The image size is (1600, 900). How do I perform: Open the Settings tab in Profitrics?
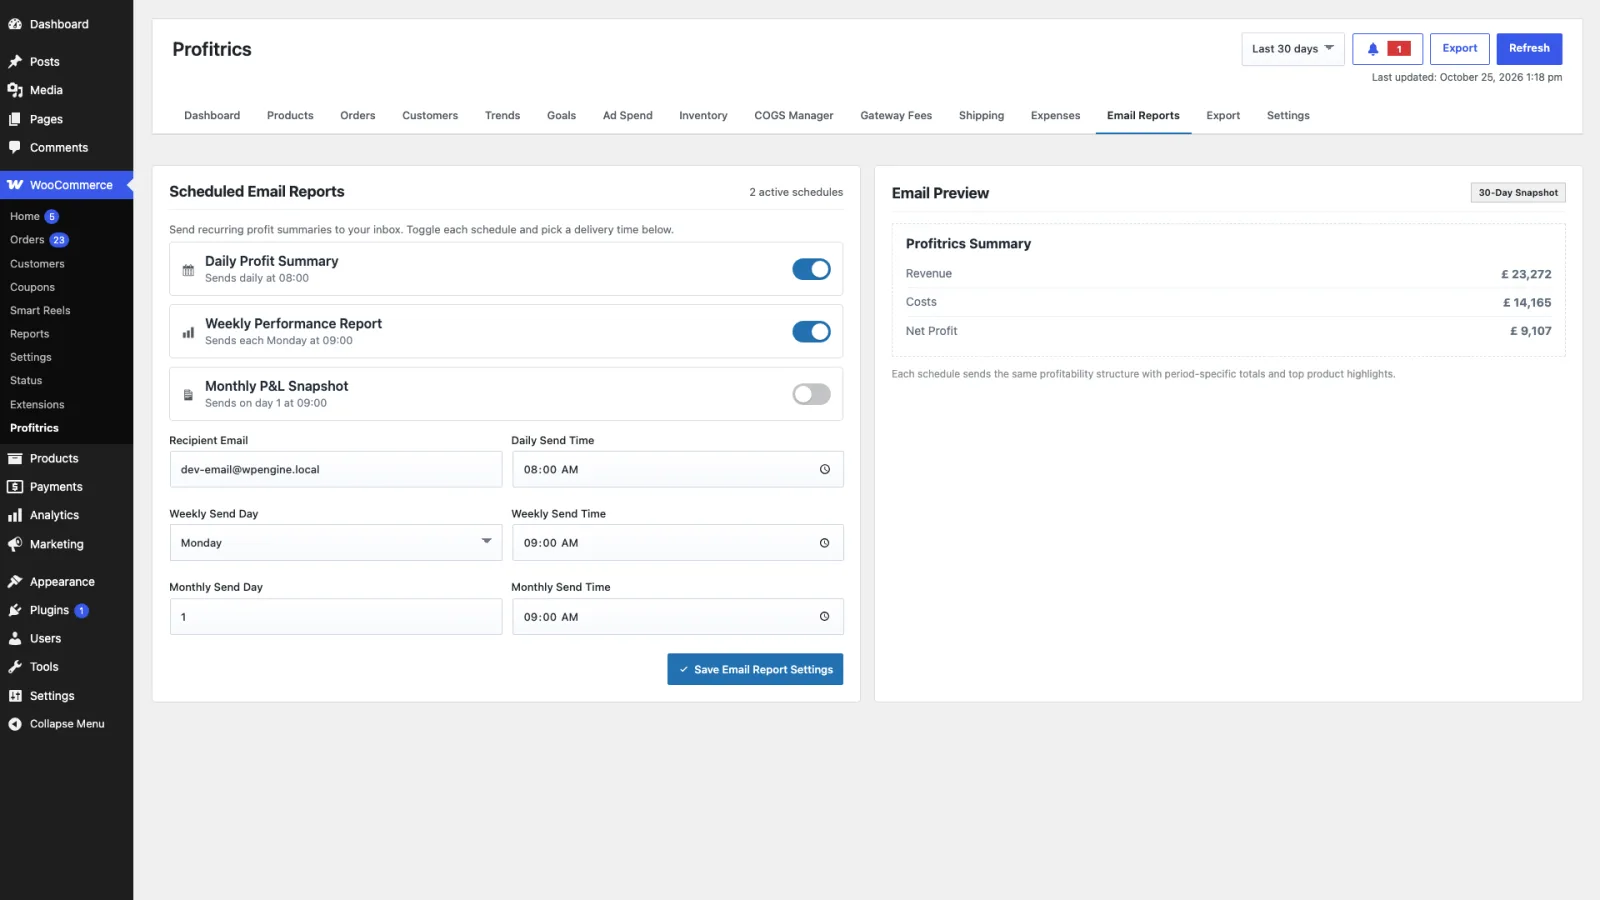(1288, 116)
